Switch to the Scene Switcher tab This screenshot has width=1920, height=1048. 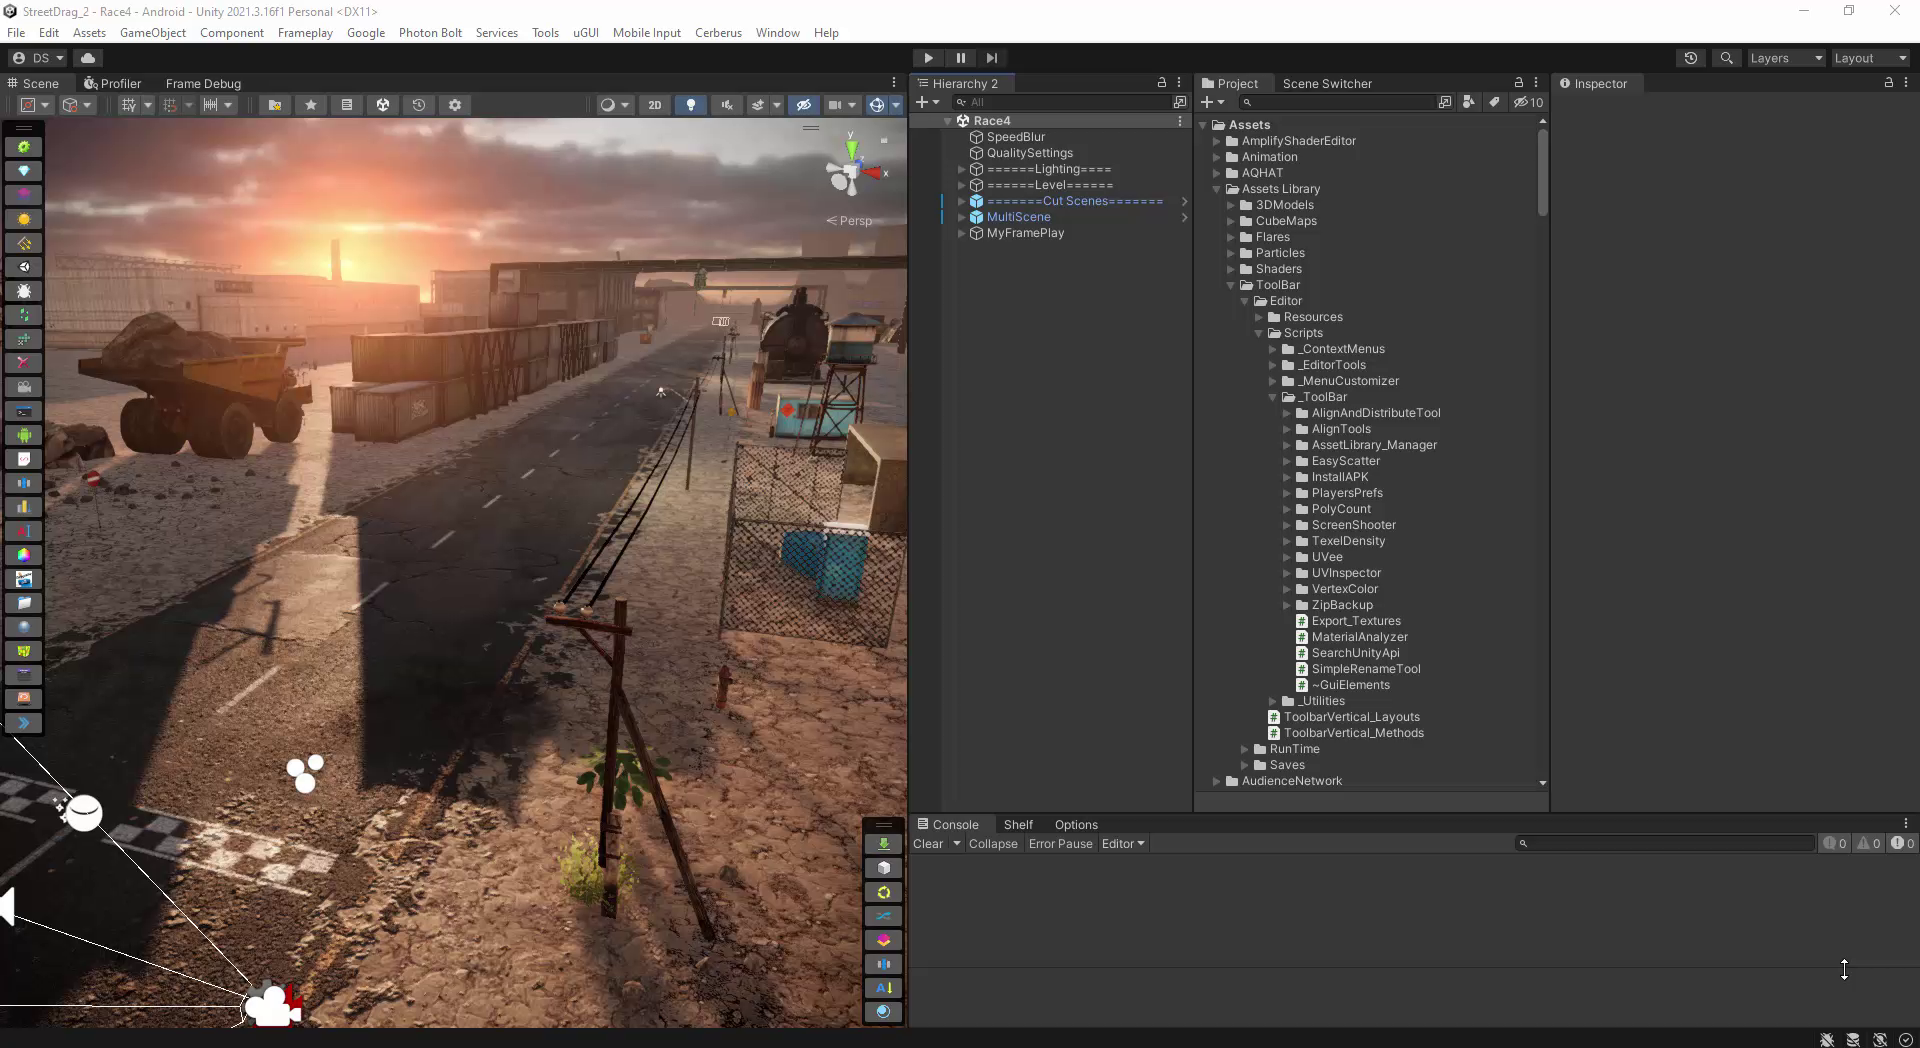1327,83
